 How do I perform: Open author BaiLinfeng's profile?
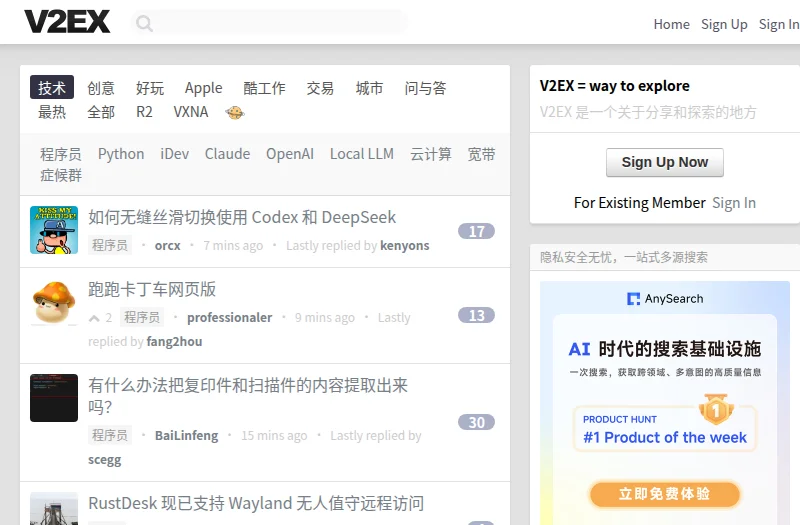click(186, 436)
